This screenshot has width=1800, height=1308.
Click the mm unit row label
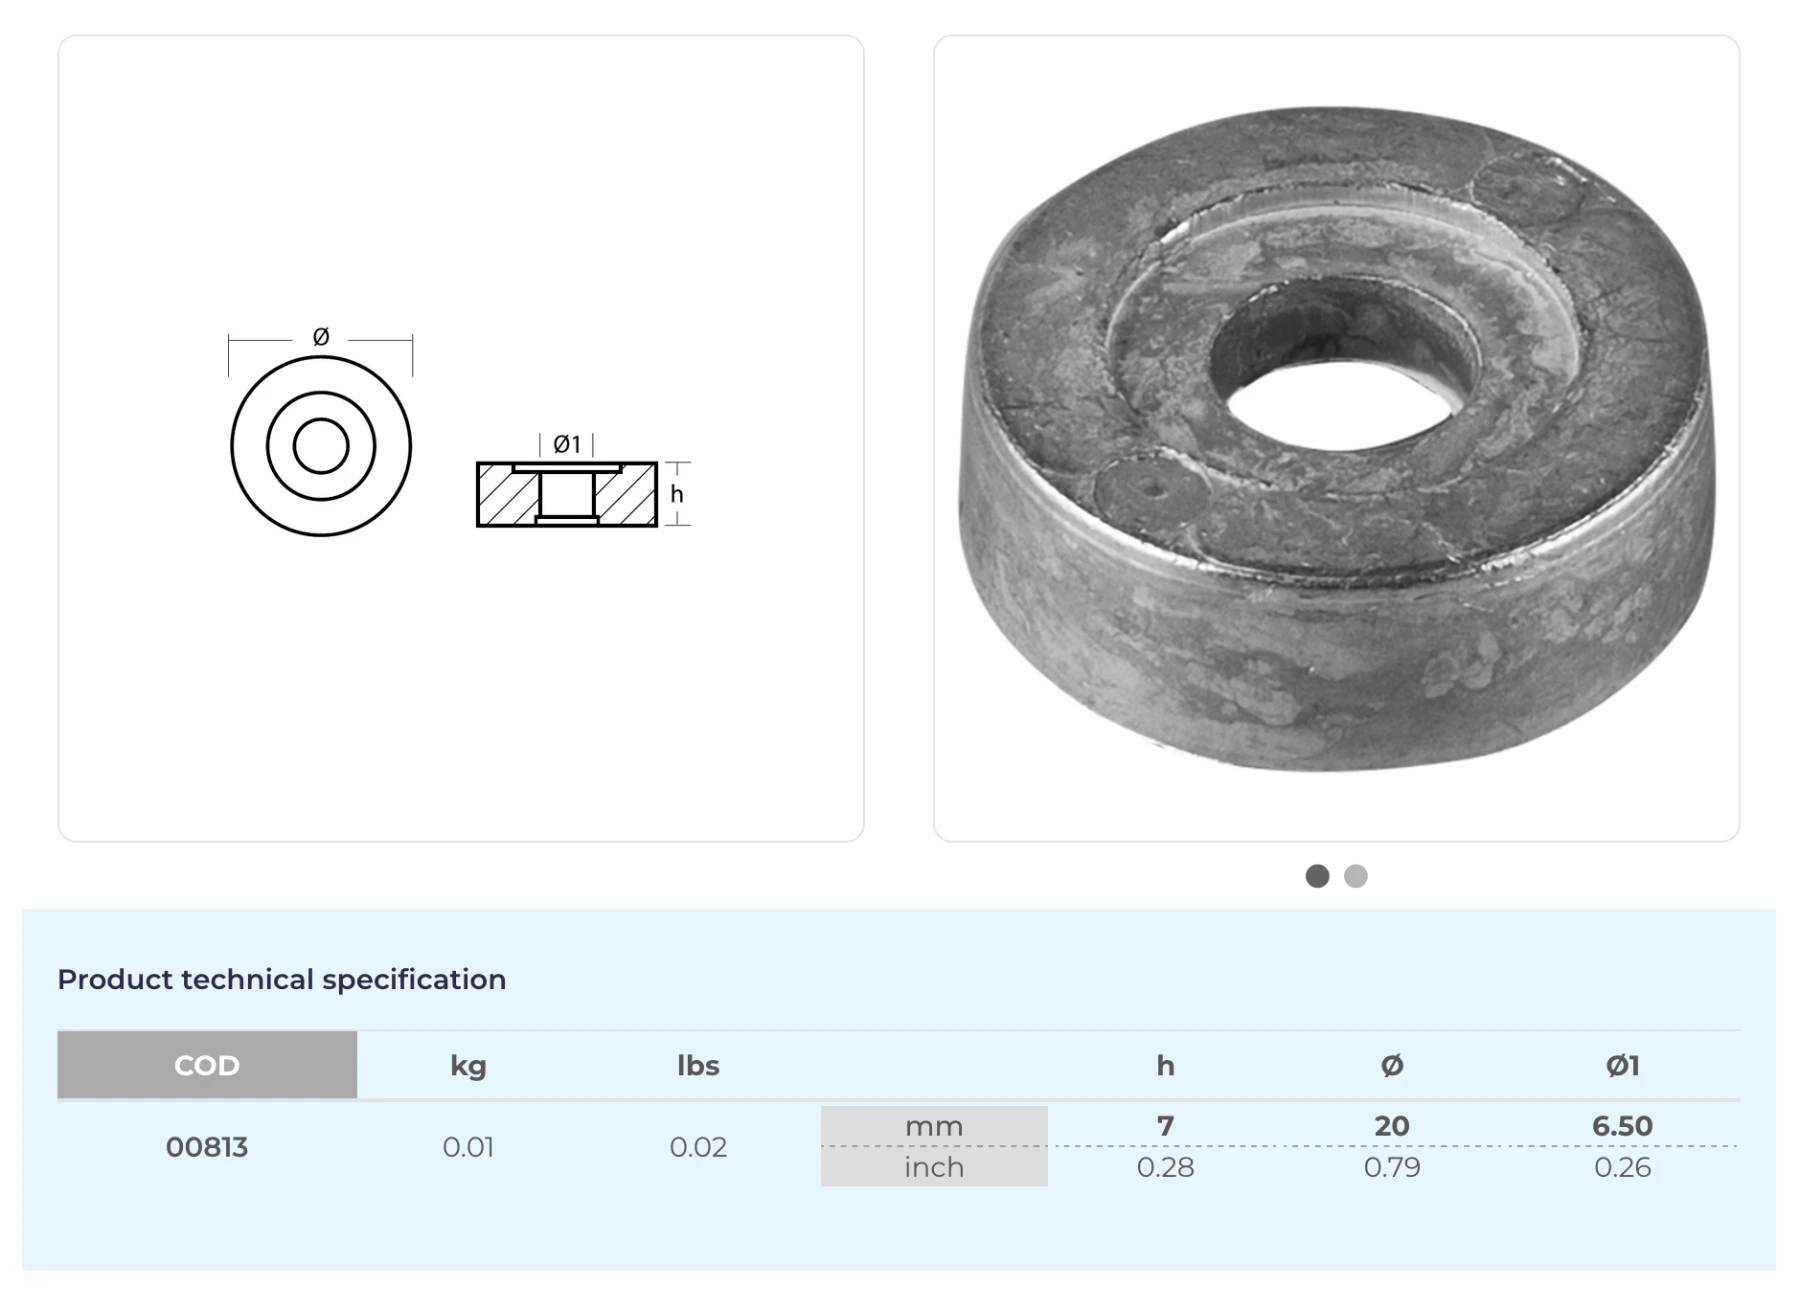pos(934,1126)
